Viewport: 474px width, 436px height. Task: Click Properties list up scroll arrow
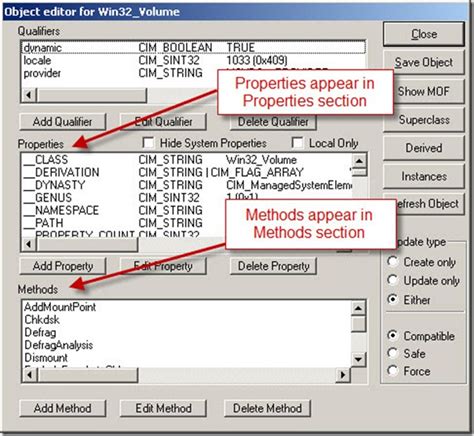[x=359, y=161]
